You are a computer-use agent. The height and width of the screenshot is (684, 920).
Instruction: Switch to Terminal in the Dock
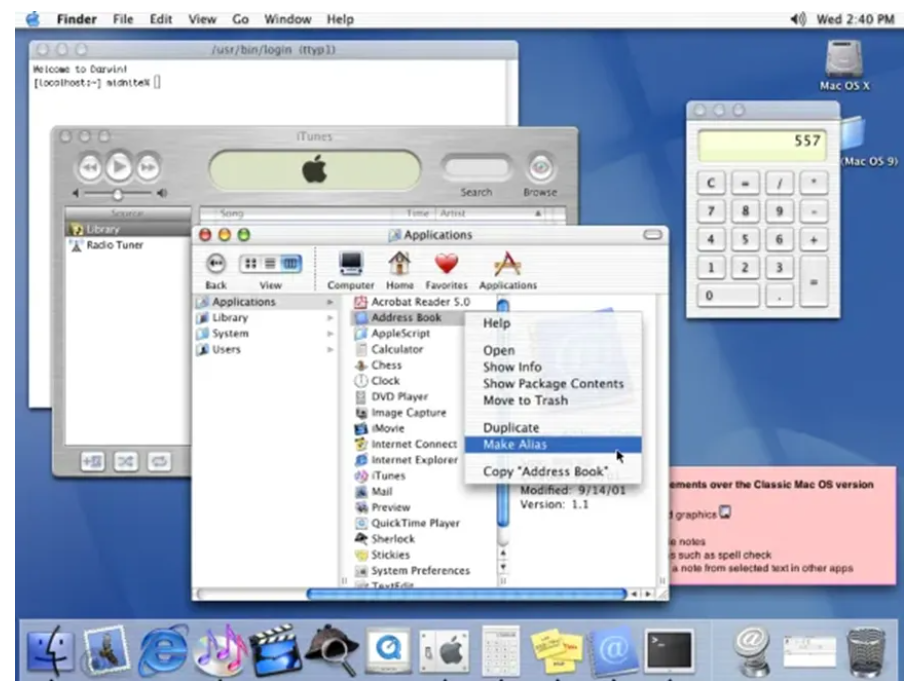pos(669,650)
